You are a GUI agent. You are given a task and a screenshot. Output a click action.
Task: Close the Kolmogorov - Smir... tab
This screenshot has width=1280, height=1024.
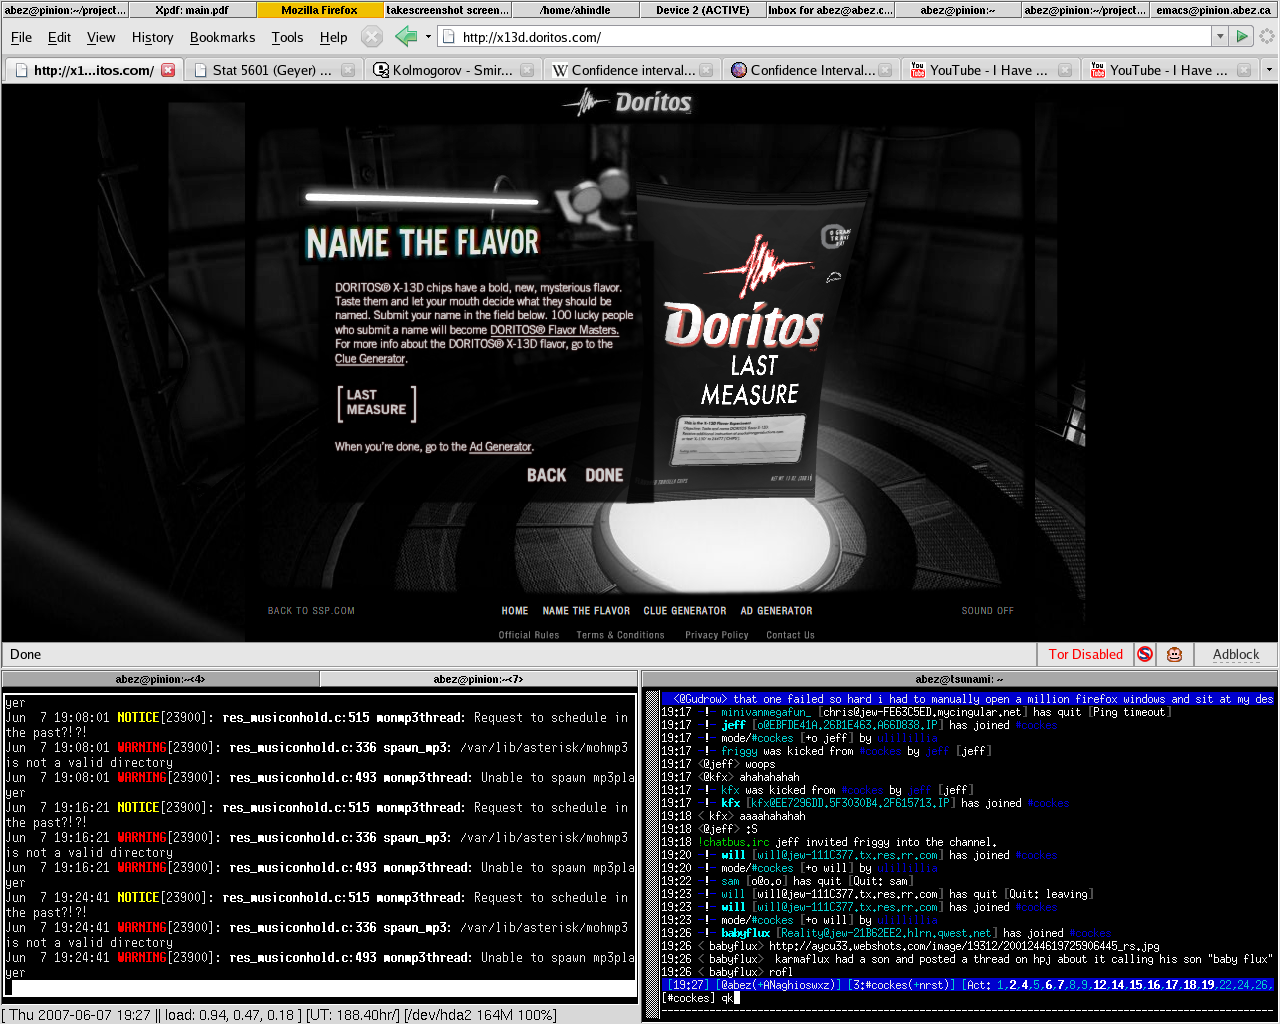click(x=528, y=70)
